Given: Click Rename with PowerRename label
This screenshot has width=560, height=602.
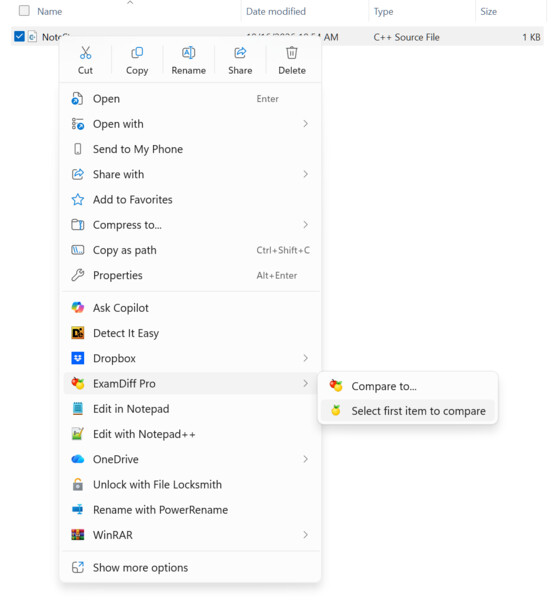Looking at the screenshot, I should 160,510.
